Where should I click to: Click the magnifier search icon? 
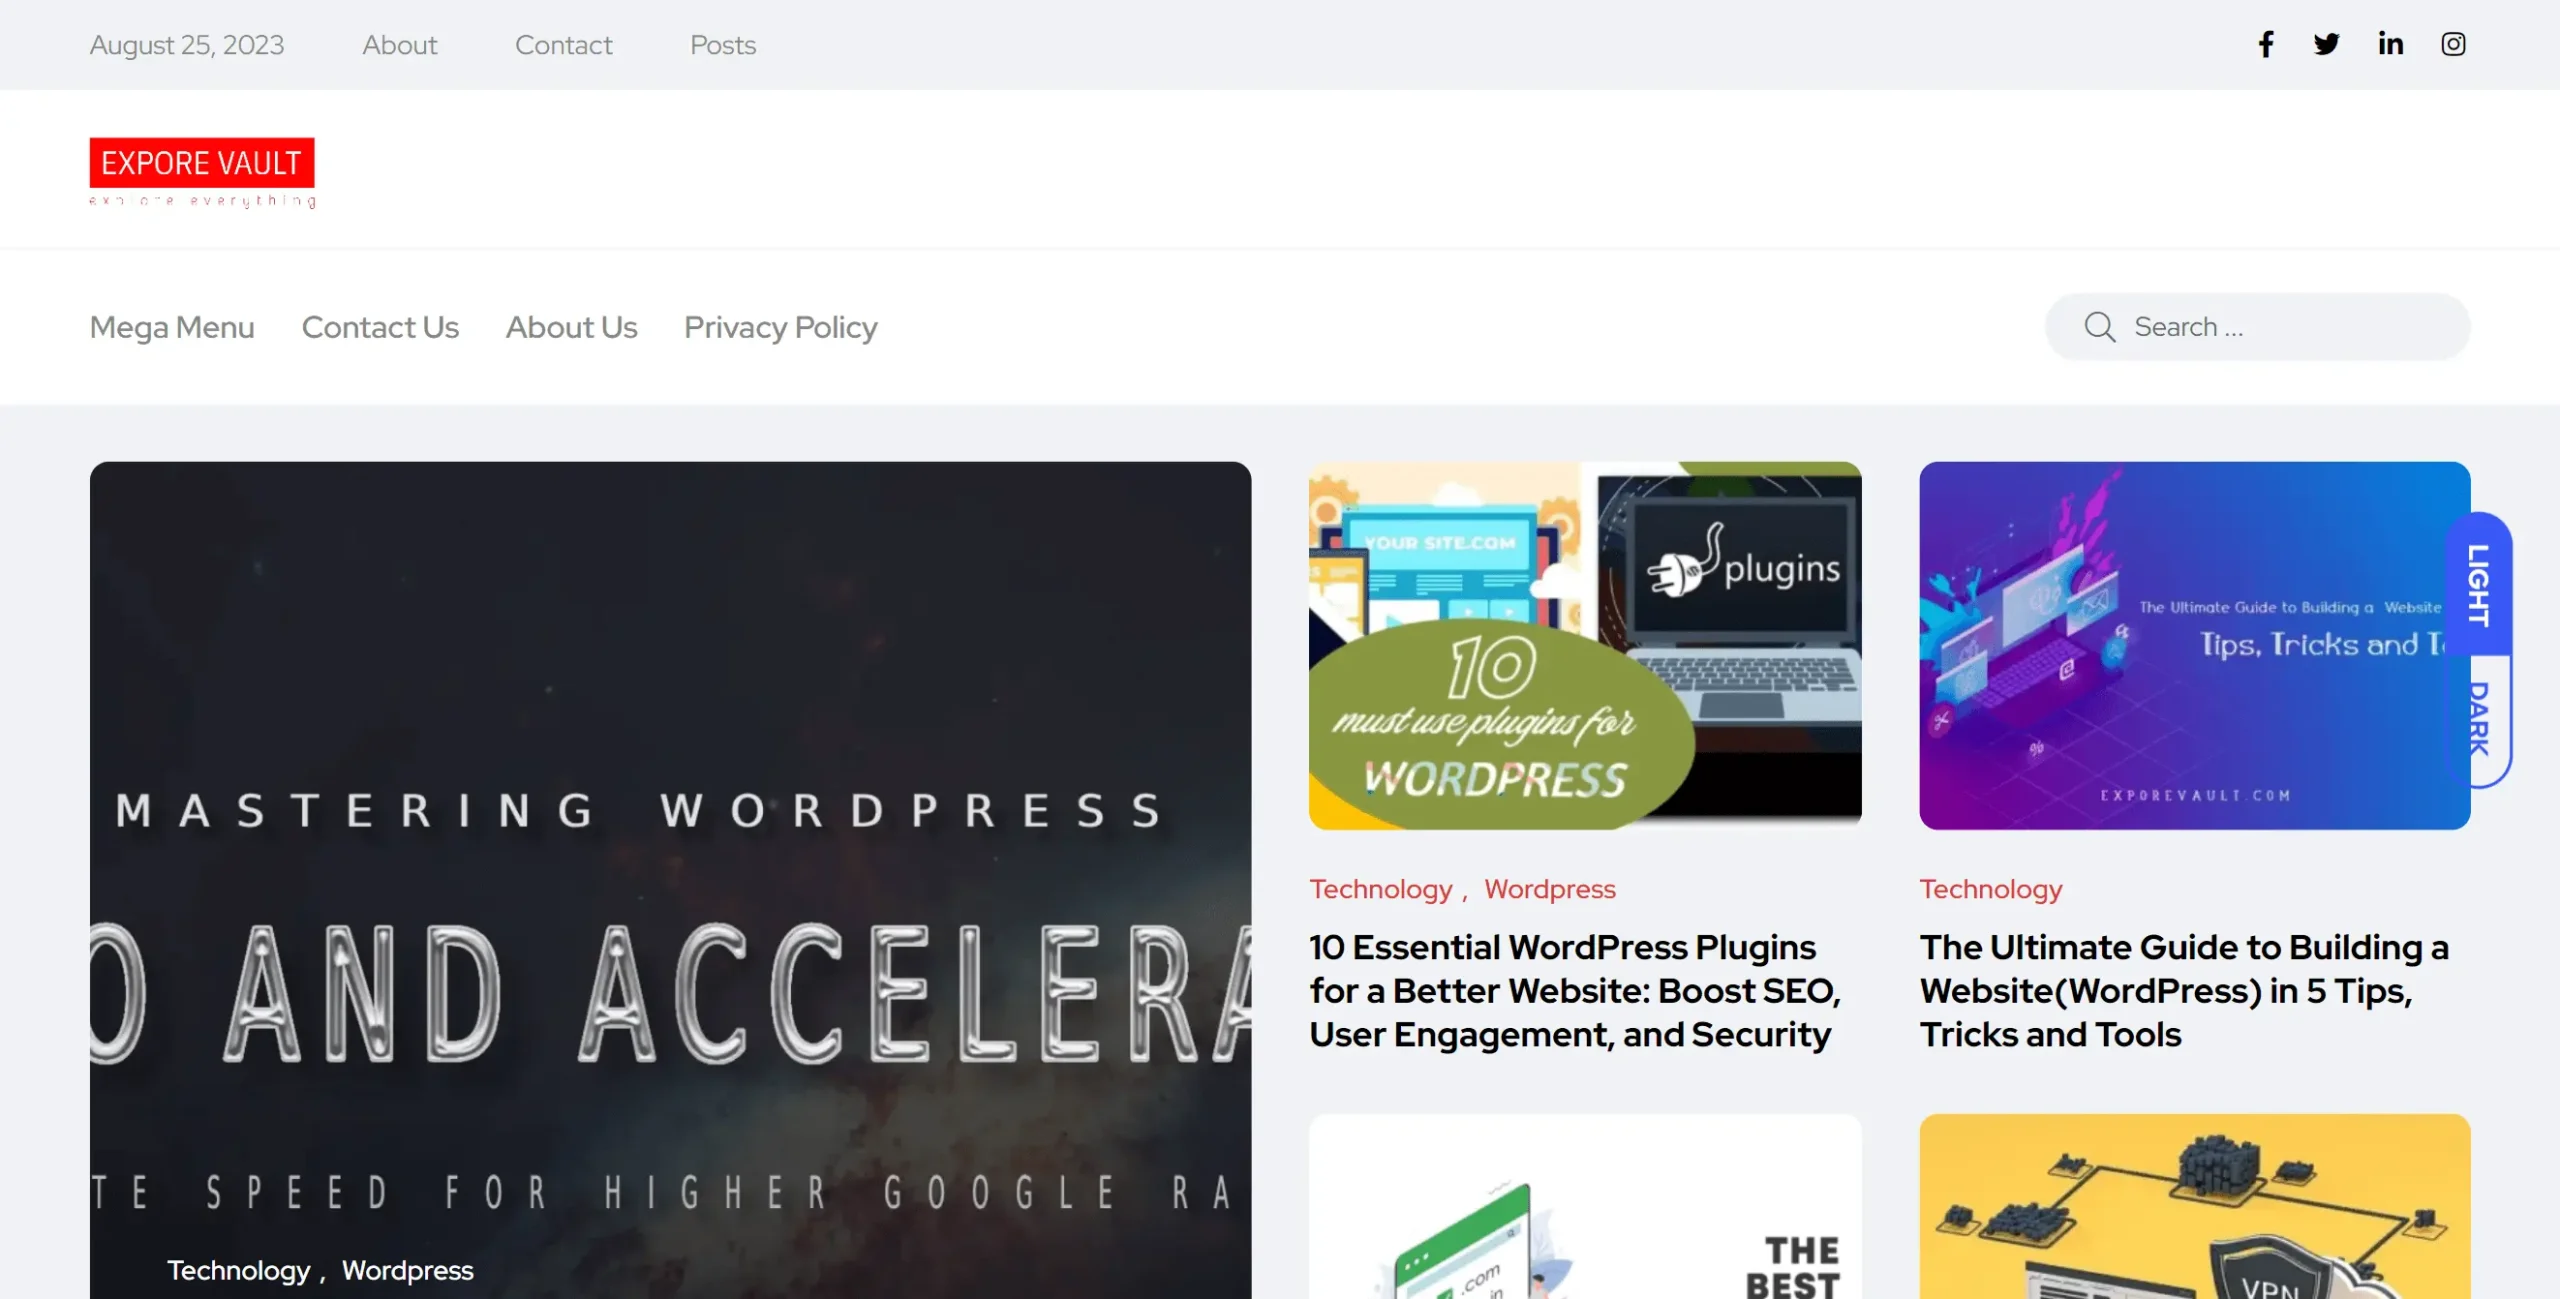[x=2099, y=327]
